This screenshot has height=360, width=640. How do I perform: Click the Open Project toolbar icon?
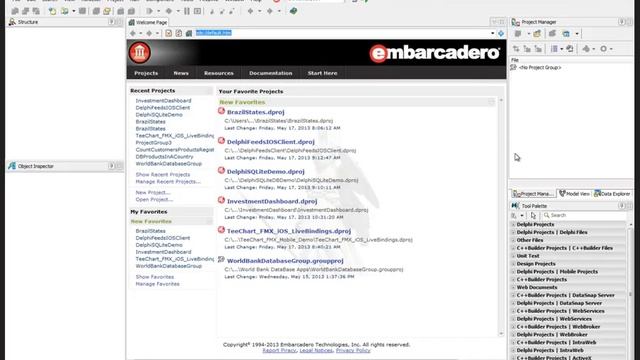65,11
